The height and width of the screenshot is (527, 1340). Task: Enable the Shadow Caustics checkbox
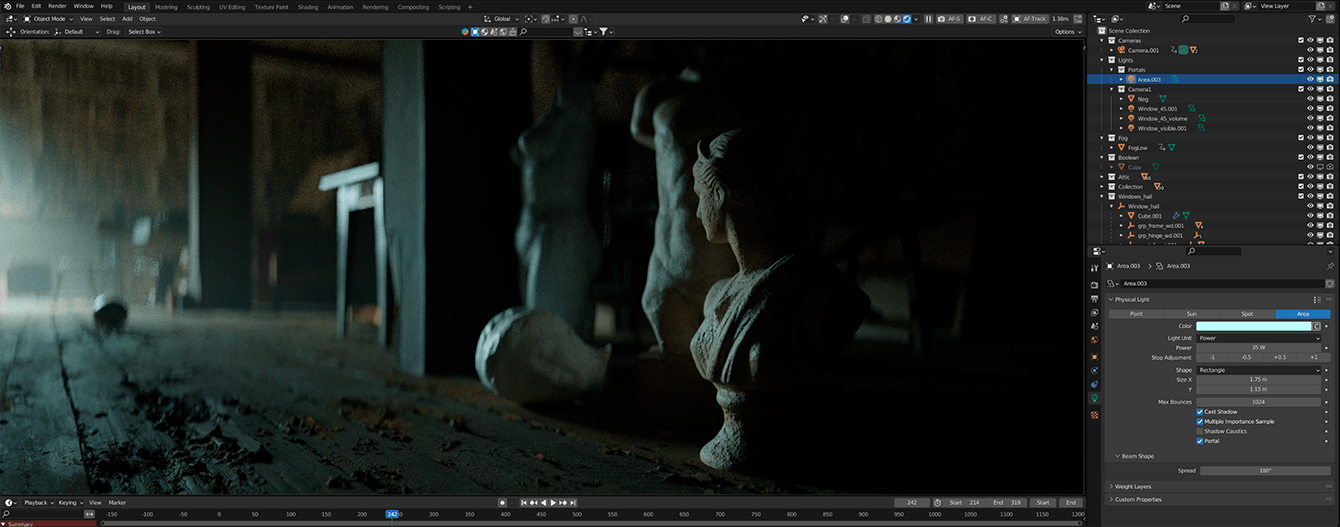click(x=1200, y=431)
